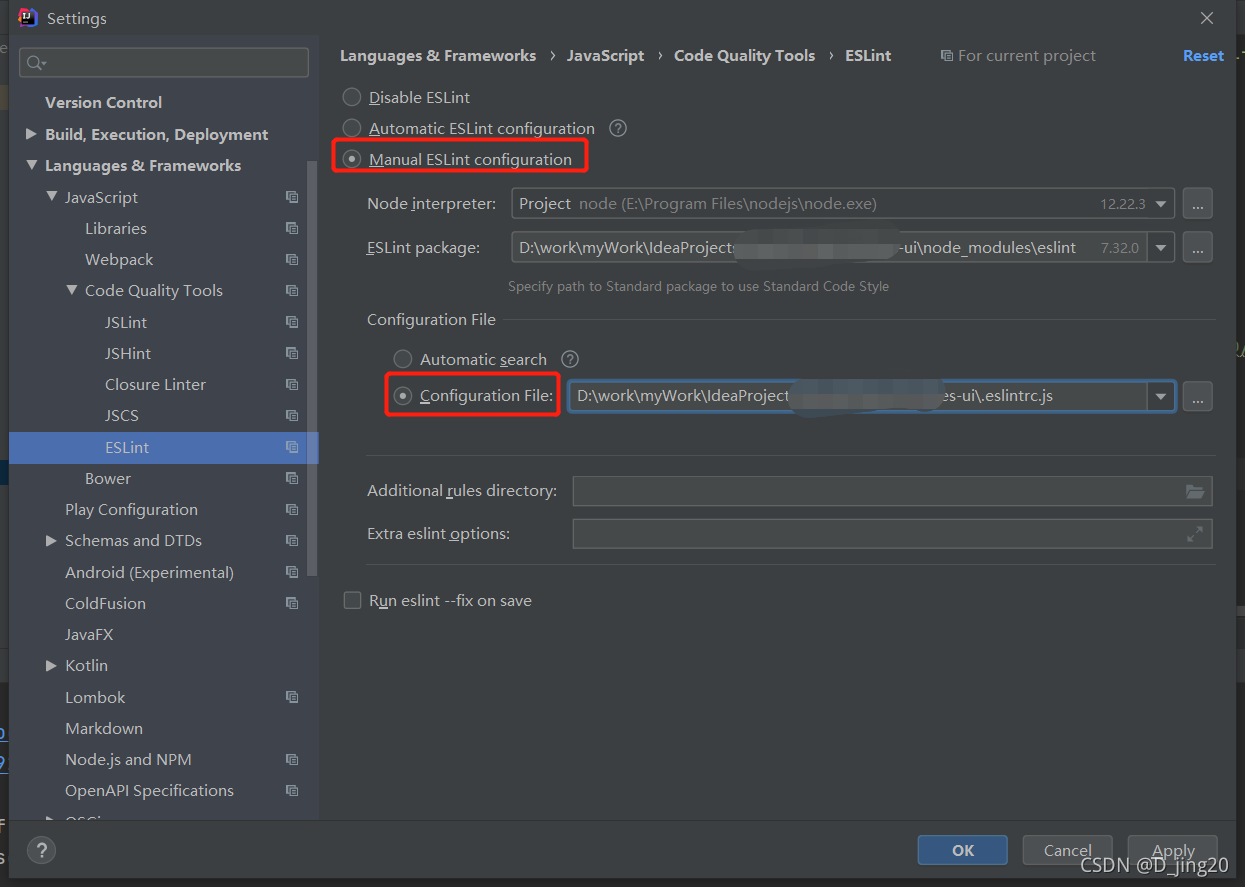Focus the settings search field
1245x887 pixels.
[164, 63]
